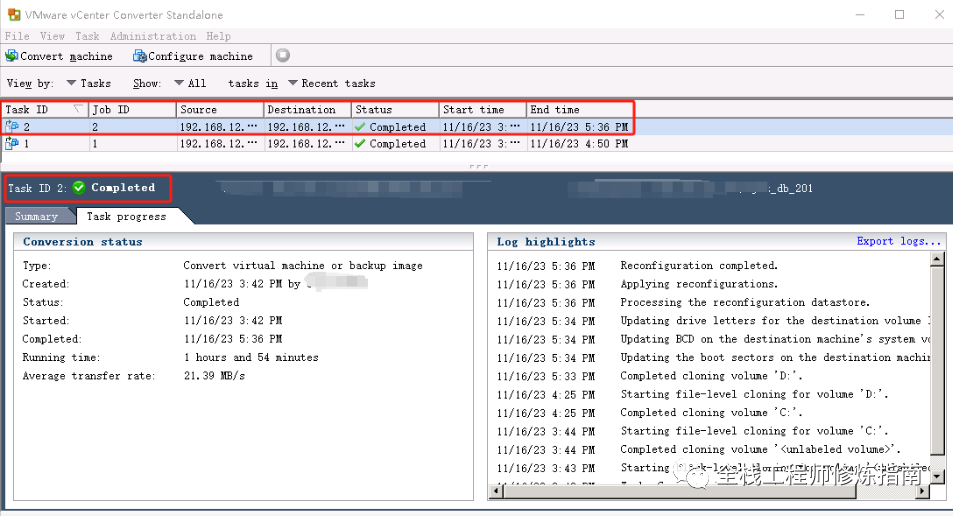Viewport: 953px width, 516px height.
Task: Click the 'Processing the reconfiguration datastore.' log entry
Action: (x=745, y=302)
